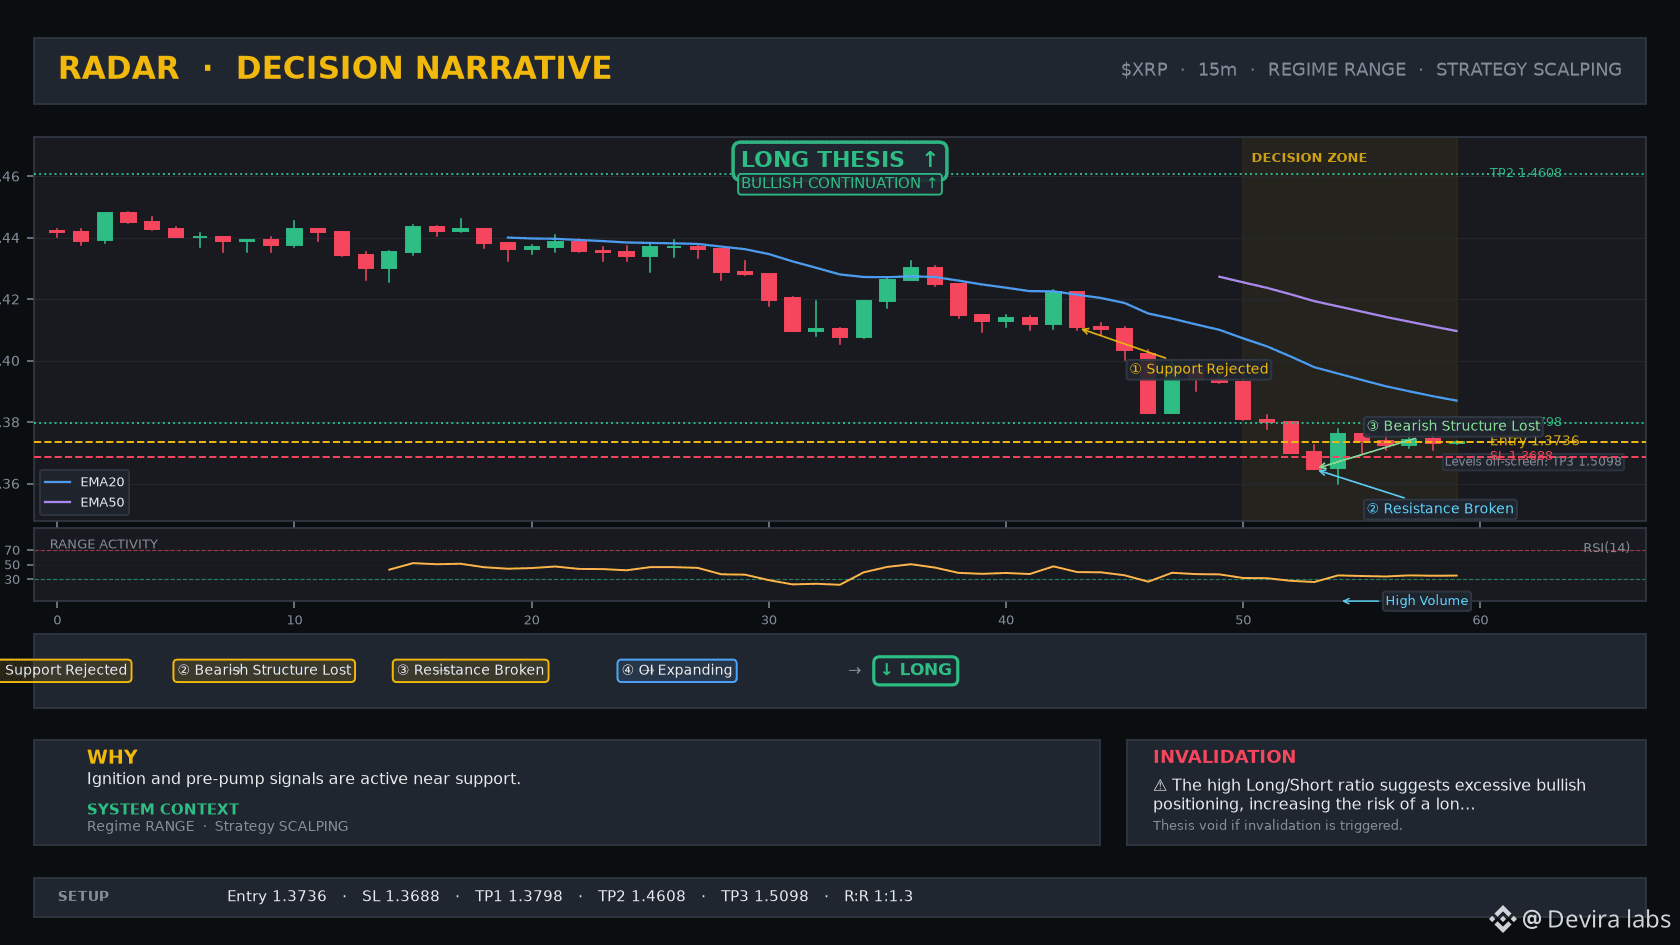The width and height of the screenshot is (1680, 945).
Task: Select the Regime RANGE · Strategy SCALPING line under SYSTEM CONTEXT
Action: point(218,826)
